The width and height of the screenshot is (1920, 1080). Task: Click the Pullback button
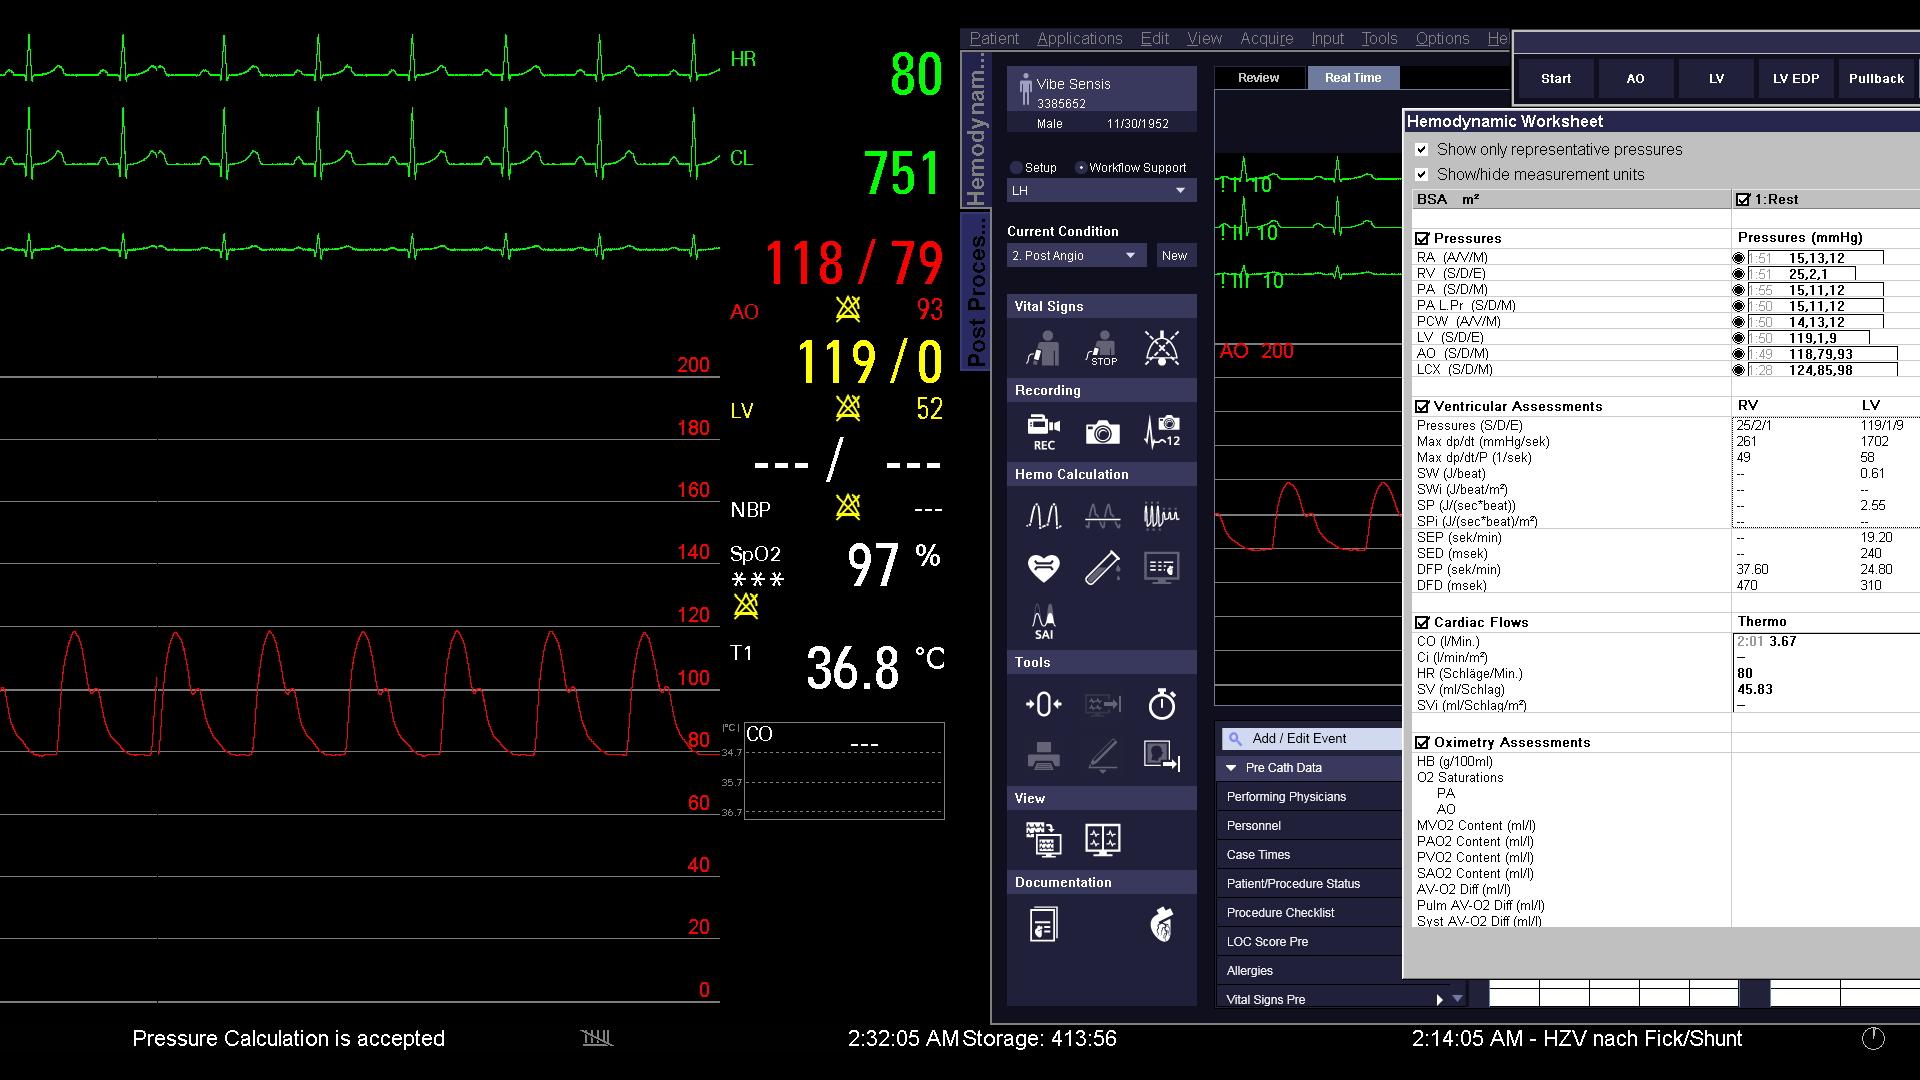(x=1877, y=78)
